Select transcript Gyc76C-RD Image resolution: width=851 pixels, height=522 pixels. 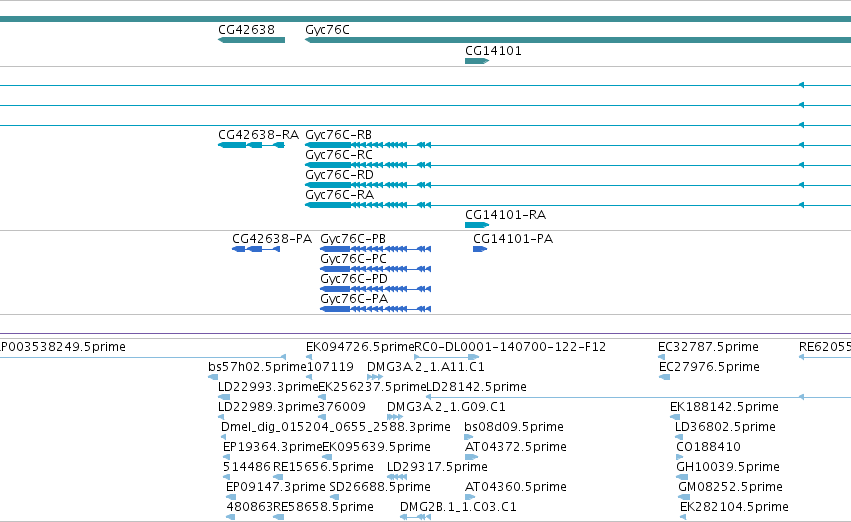pos(578,185)
